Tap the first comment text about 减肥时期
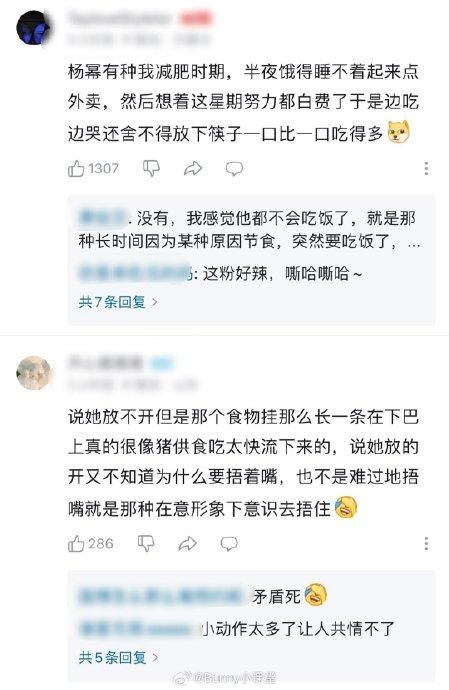449x690 pixels. click(x=243, y=102)
